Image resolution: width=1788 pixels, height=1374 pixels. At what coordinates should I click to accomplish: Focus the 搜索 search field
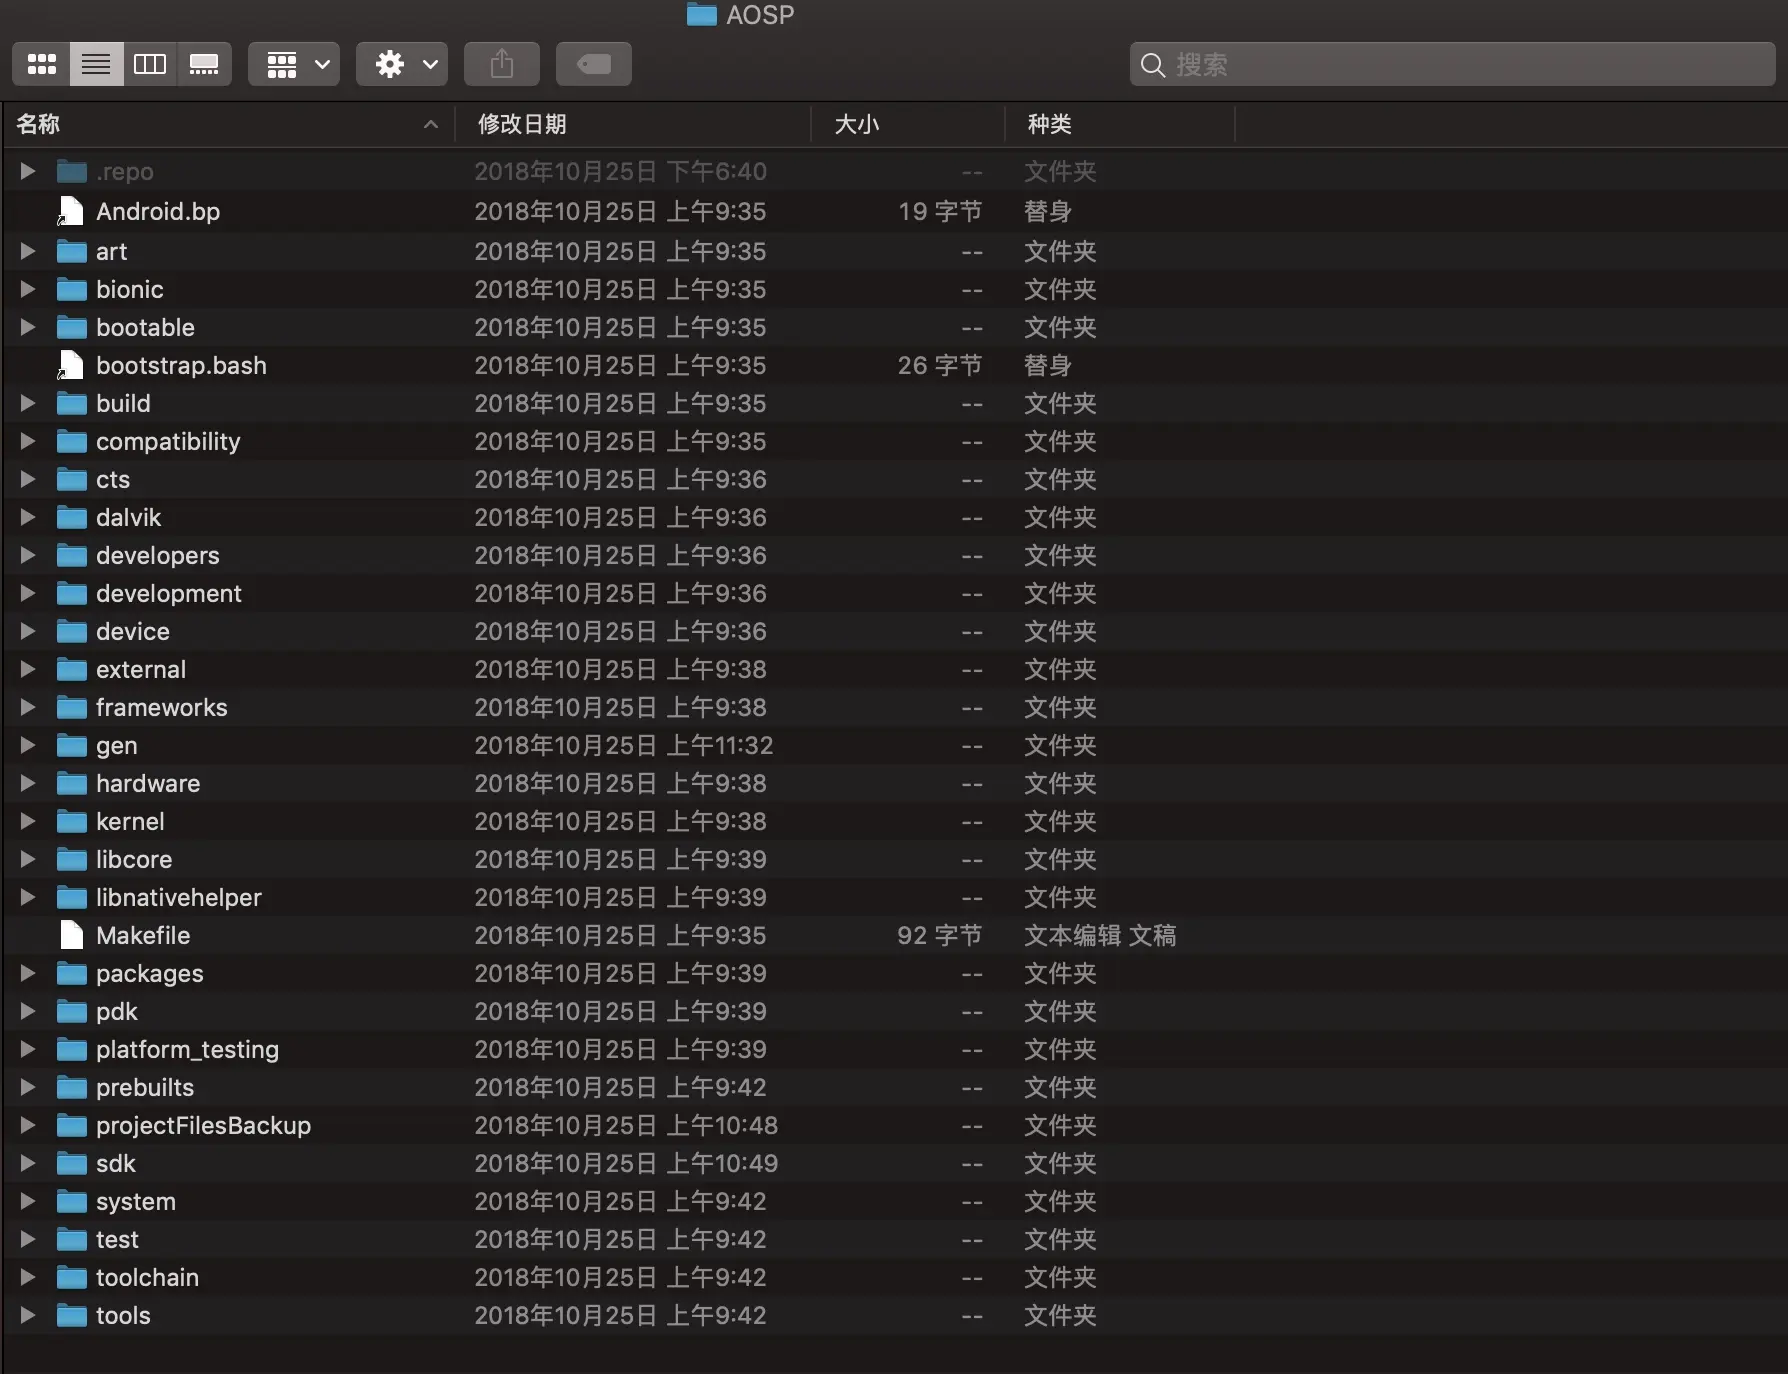coord(1453,65)
